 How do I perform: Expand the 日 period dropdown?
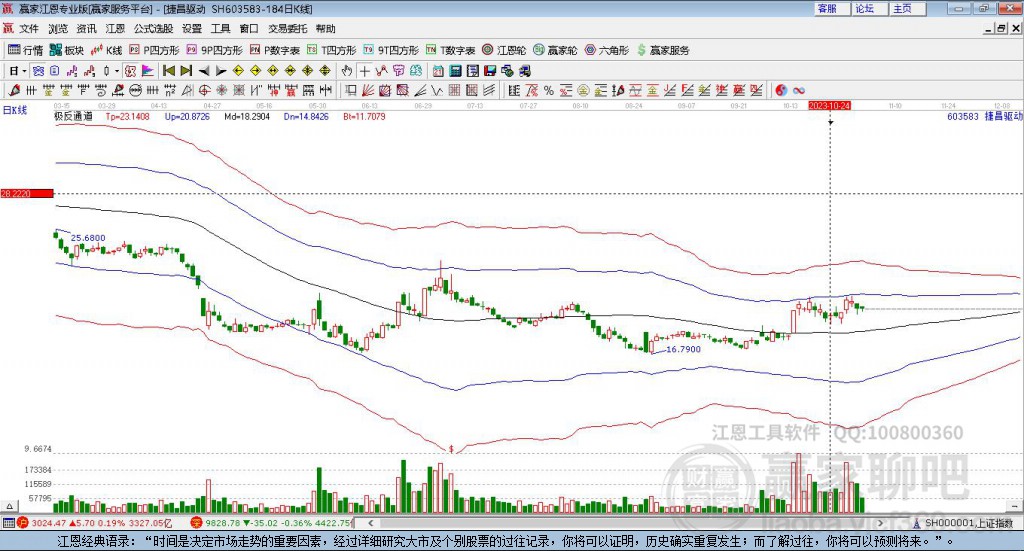pyautogui.click(x=24, y=71)
